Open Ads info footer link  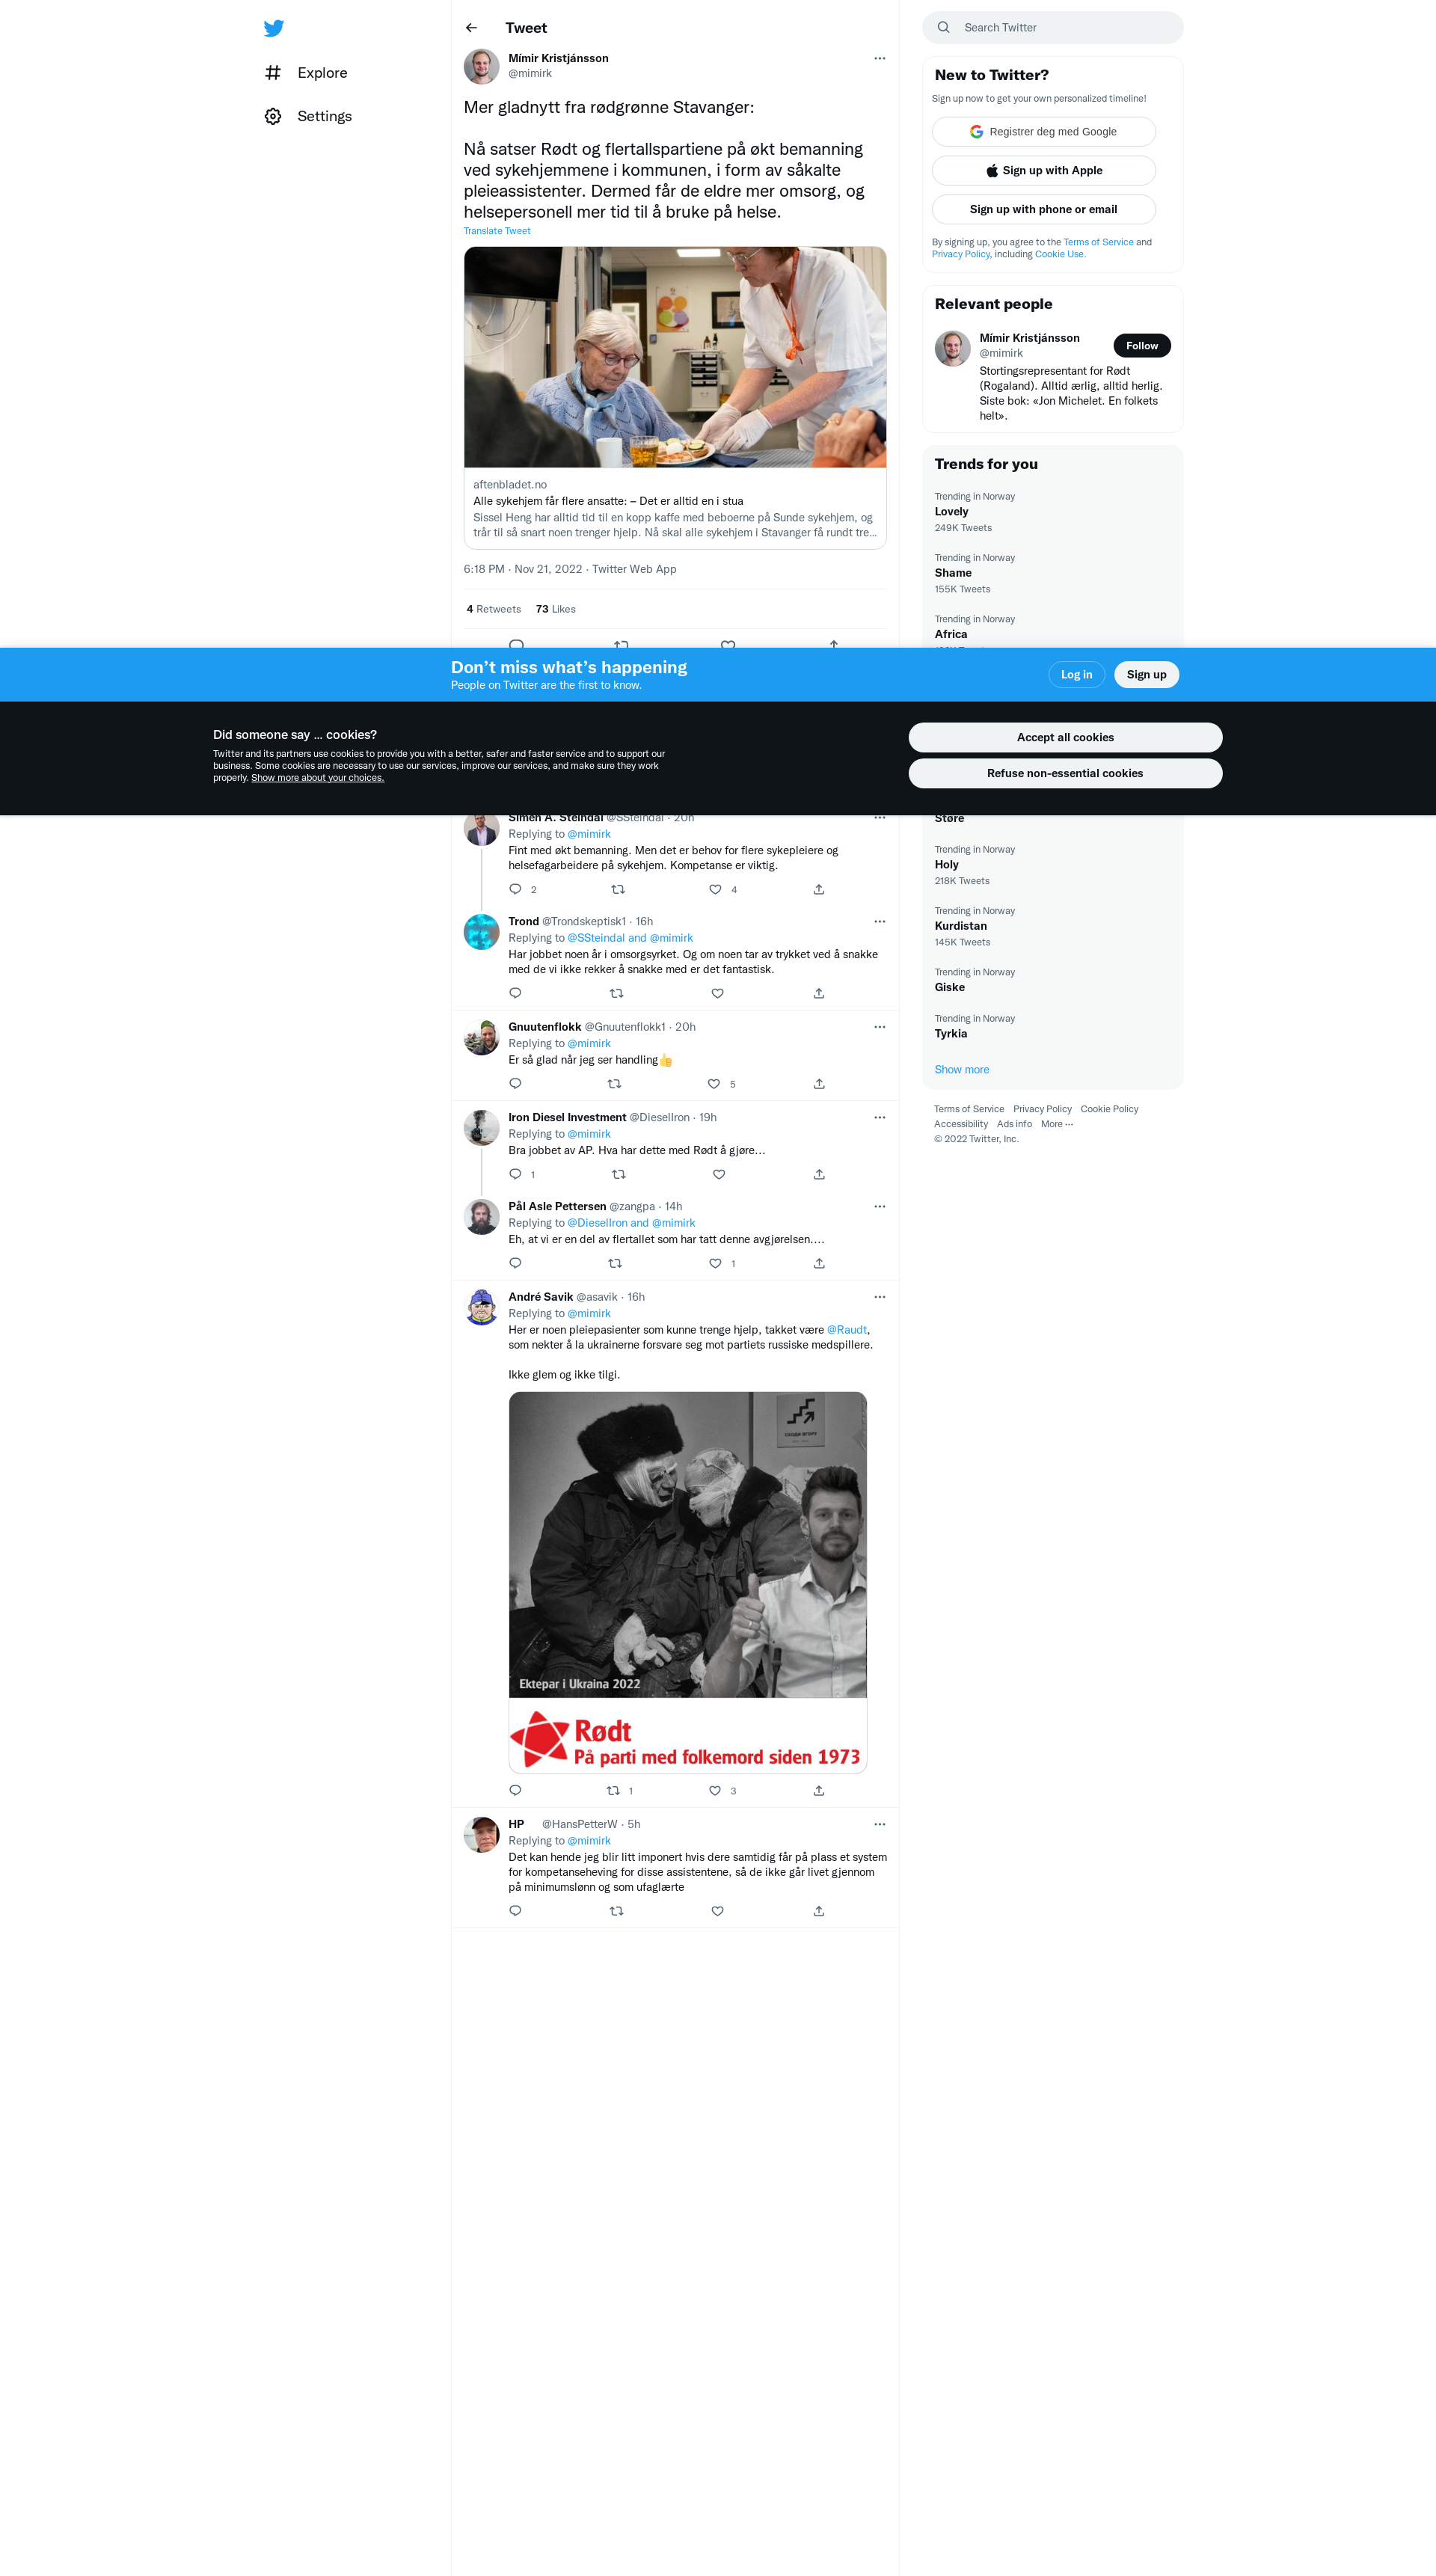tap(1014, 1124)
